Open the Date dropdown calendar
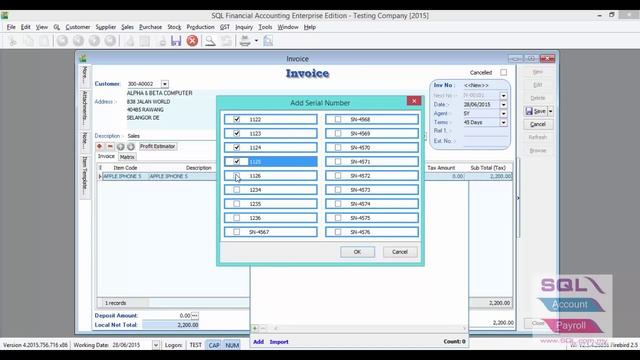640x360 pixels. coord(503,104)
